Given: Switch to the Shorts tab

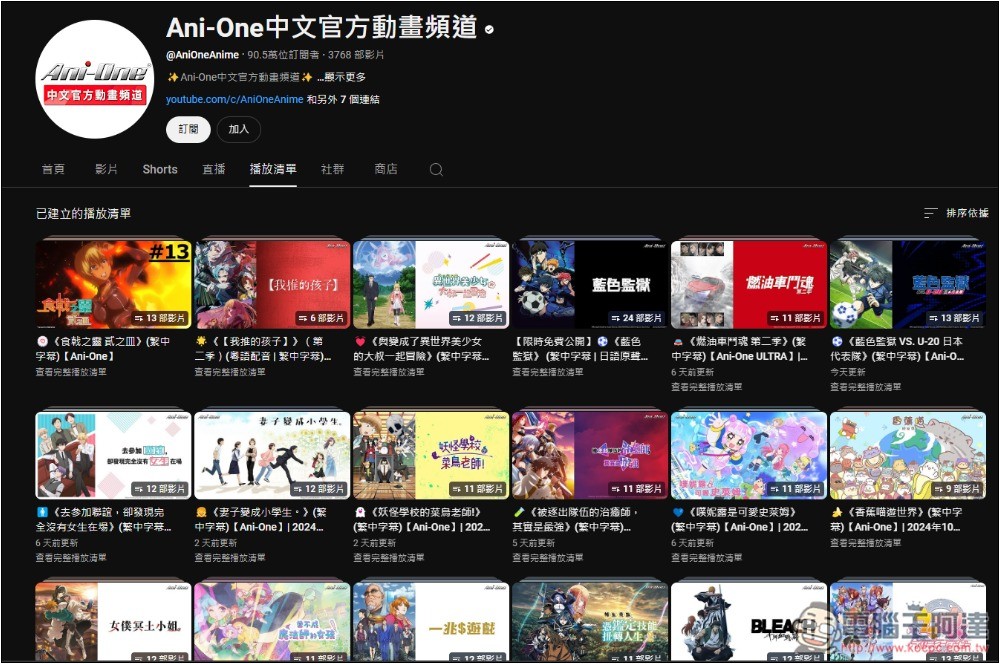Looking at the screenshot, I should click(x=160, y=169).
